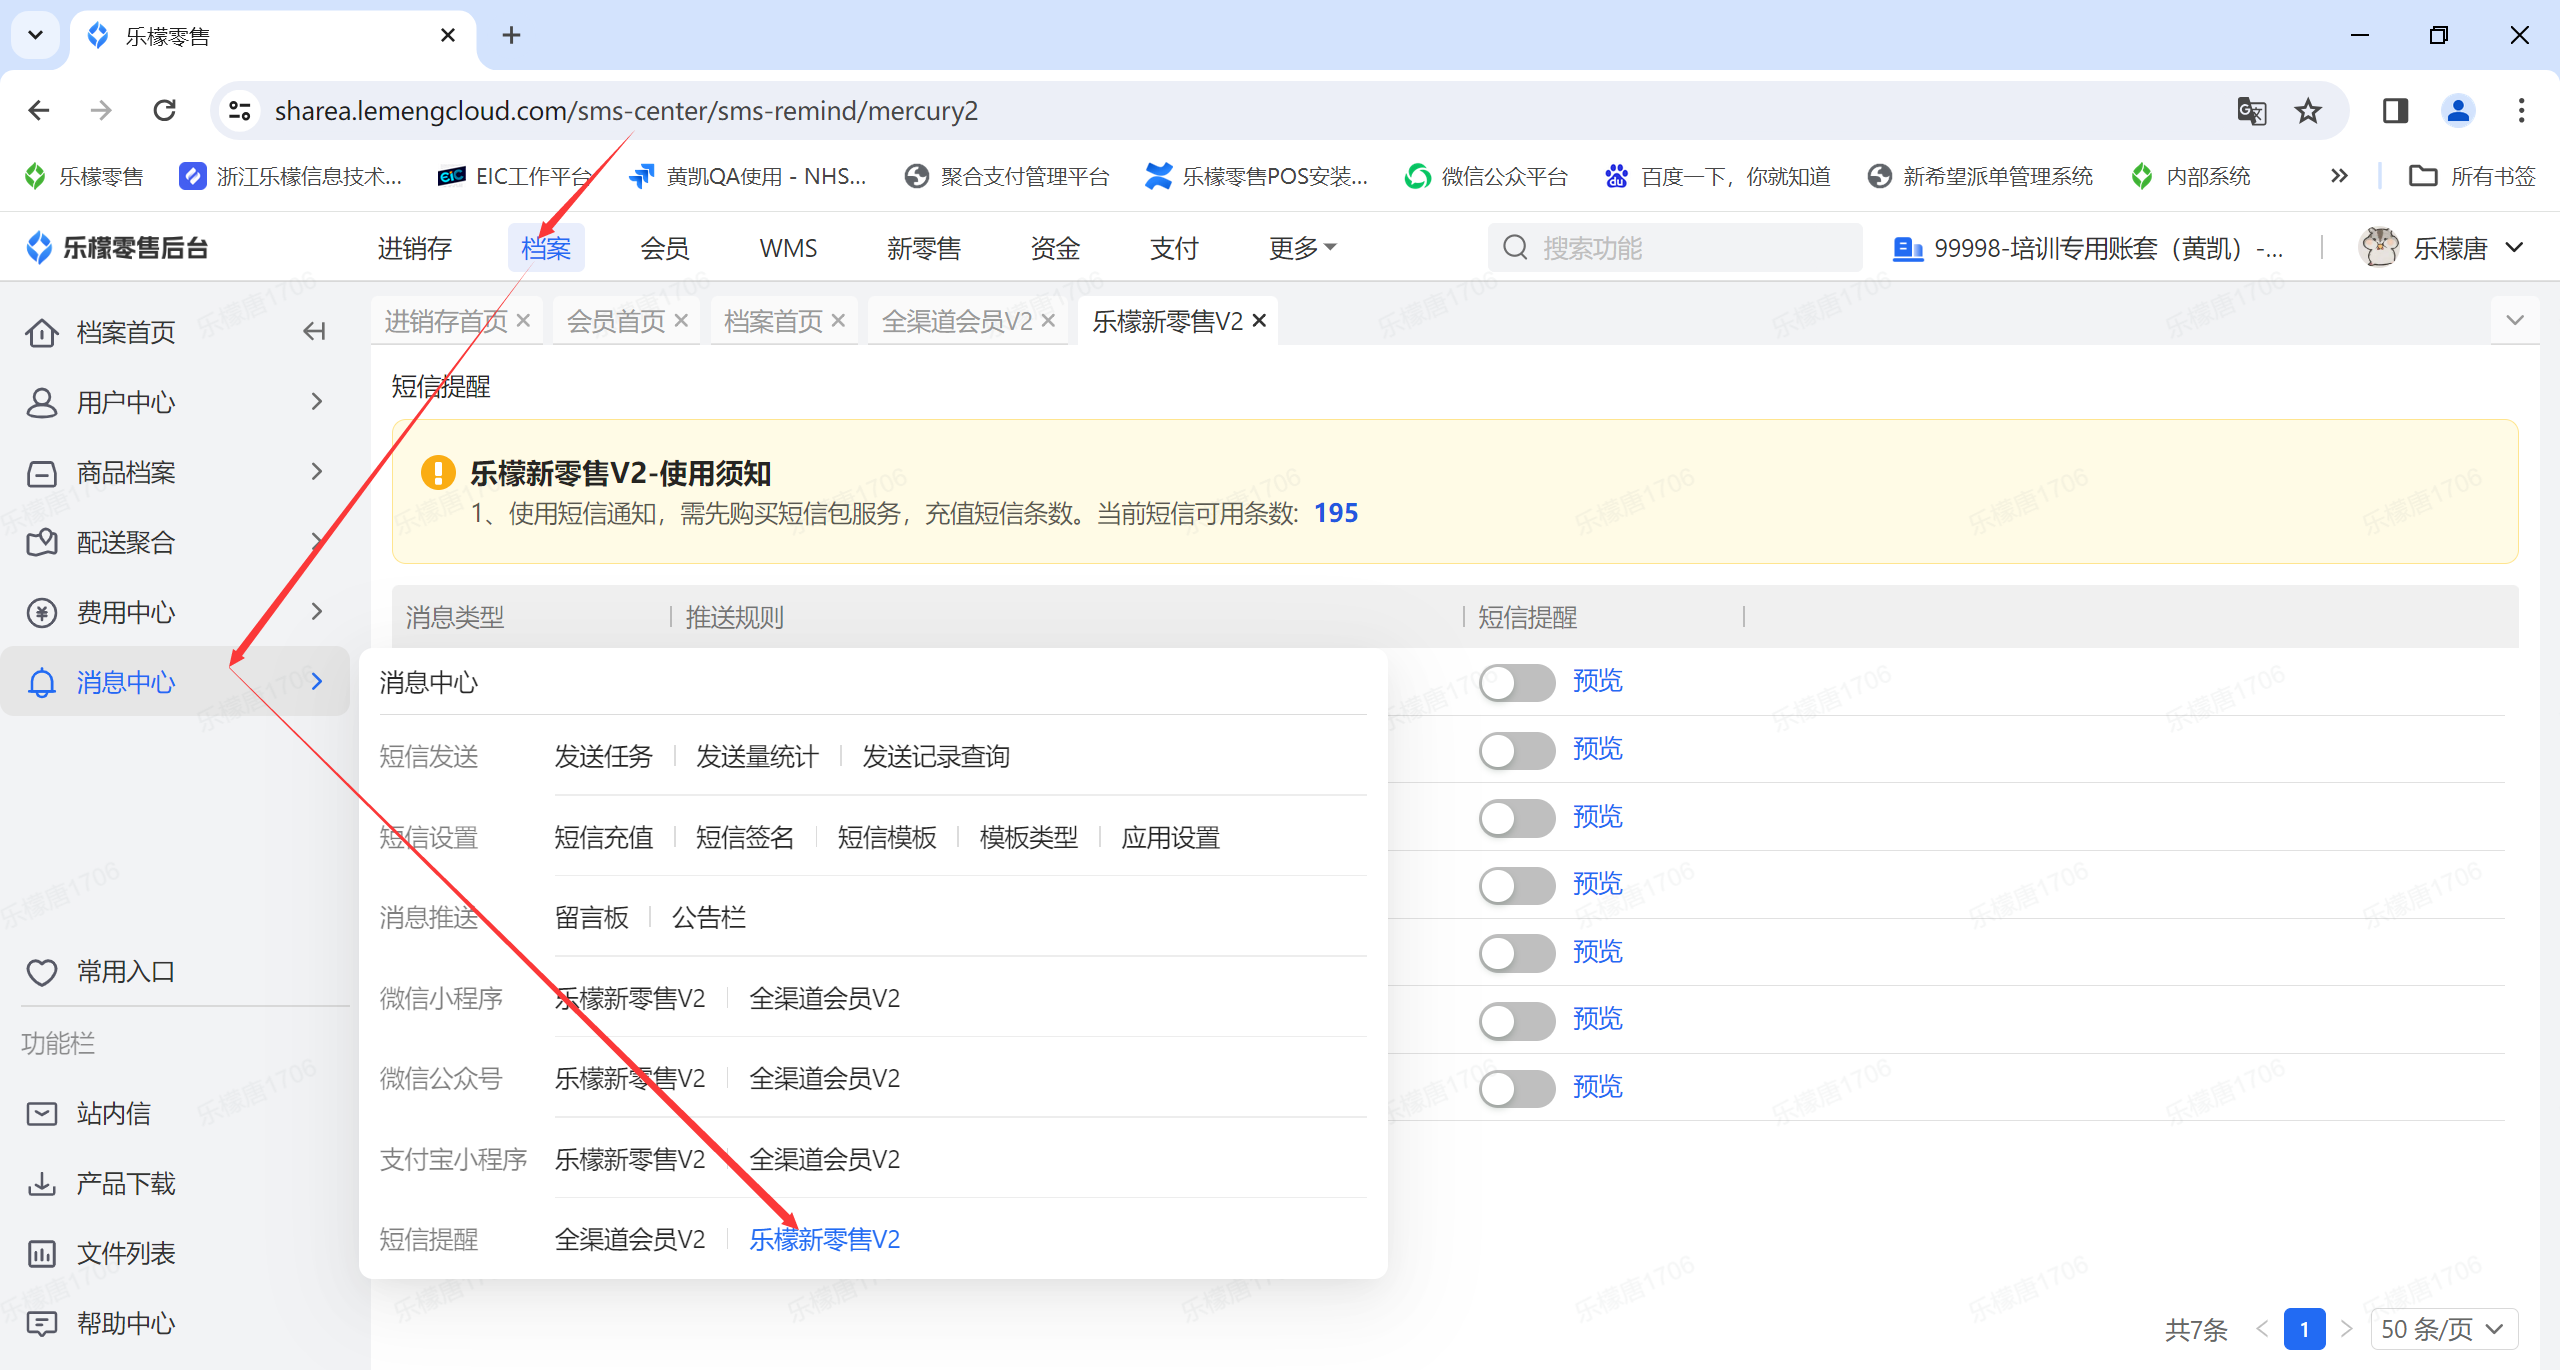Close the 会员首页 tab
2560x1370 pixels.
click(x=681, y=321)
